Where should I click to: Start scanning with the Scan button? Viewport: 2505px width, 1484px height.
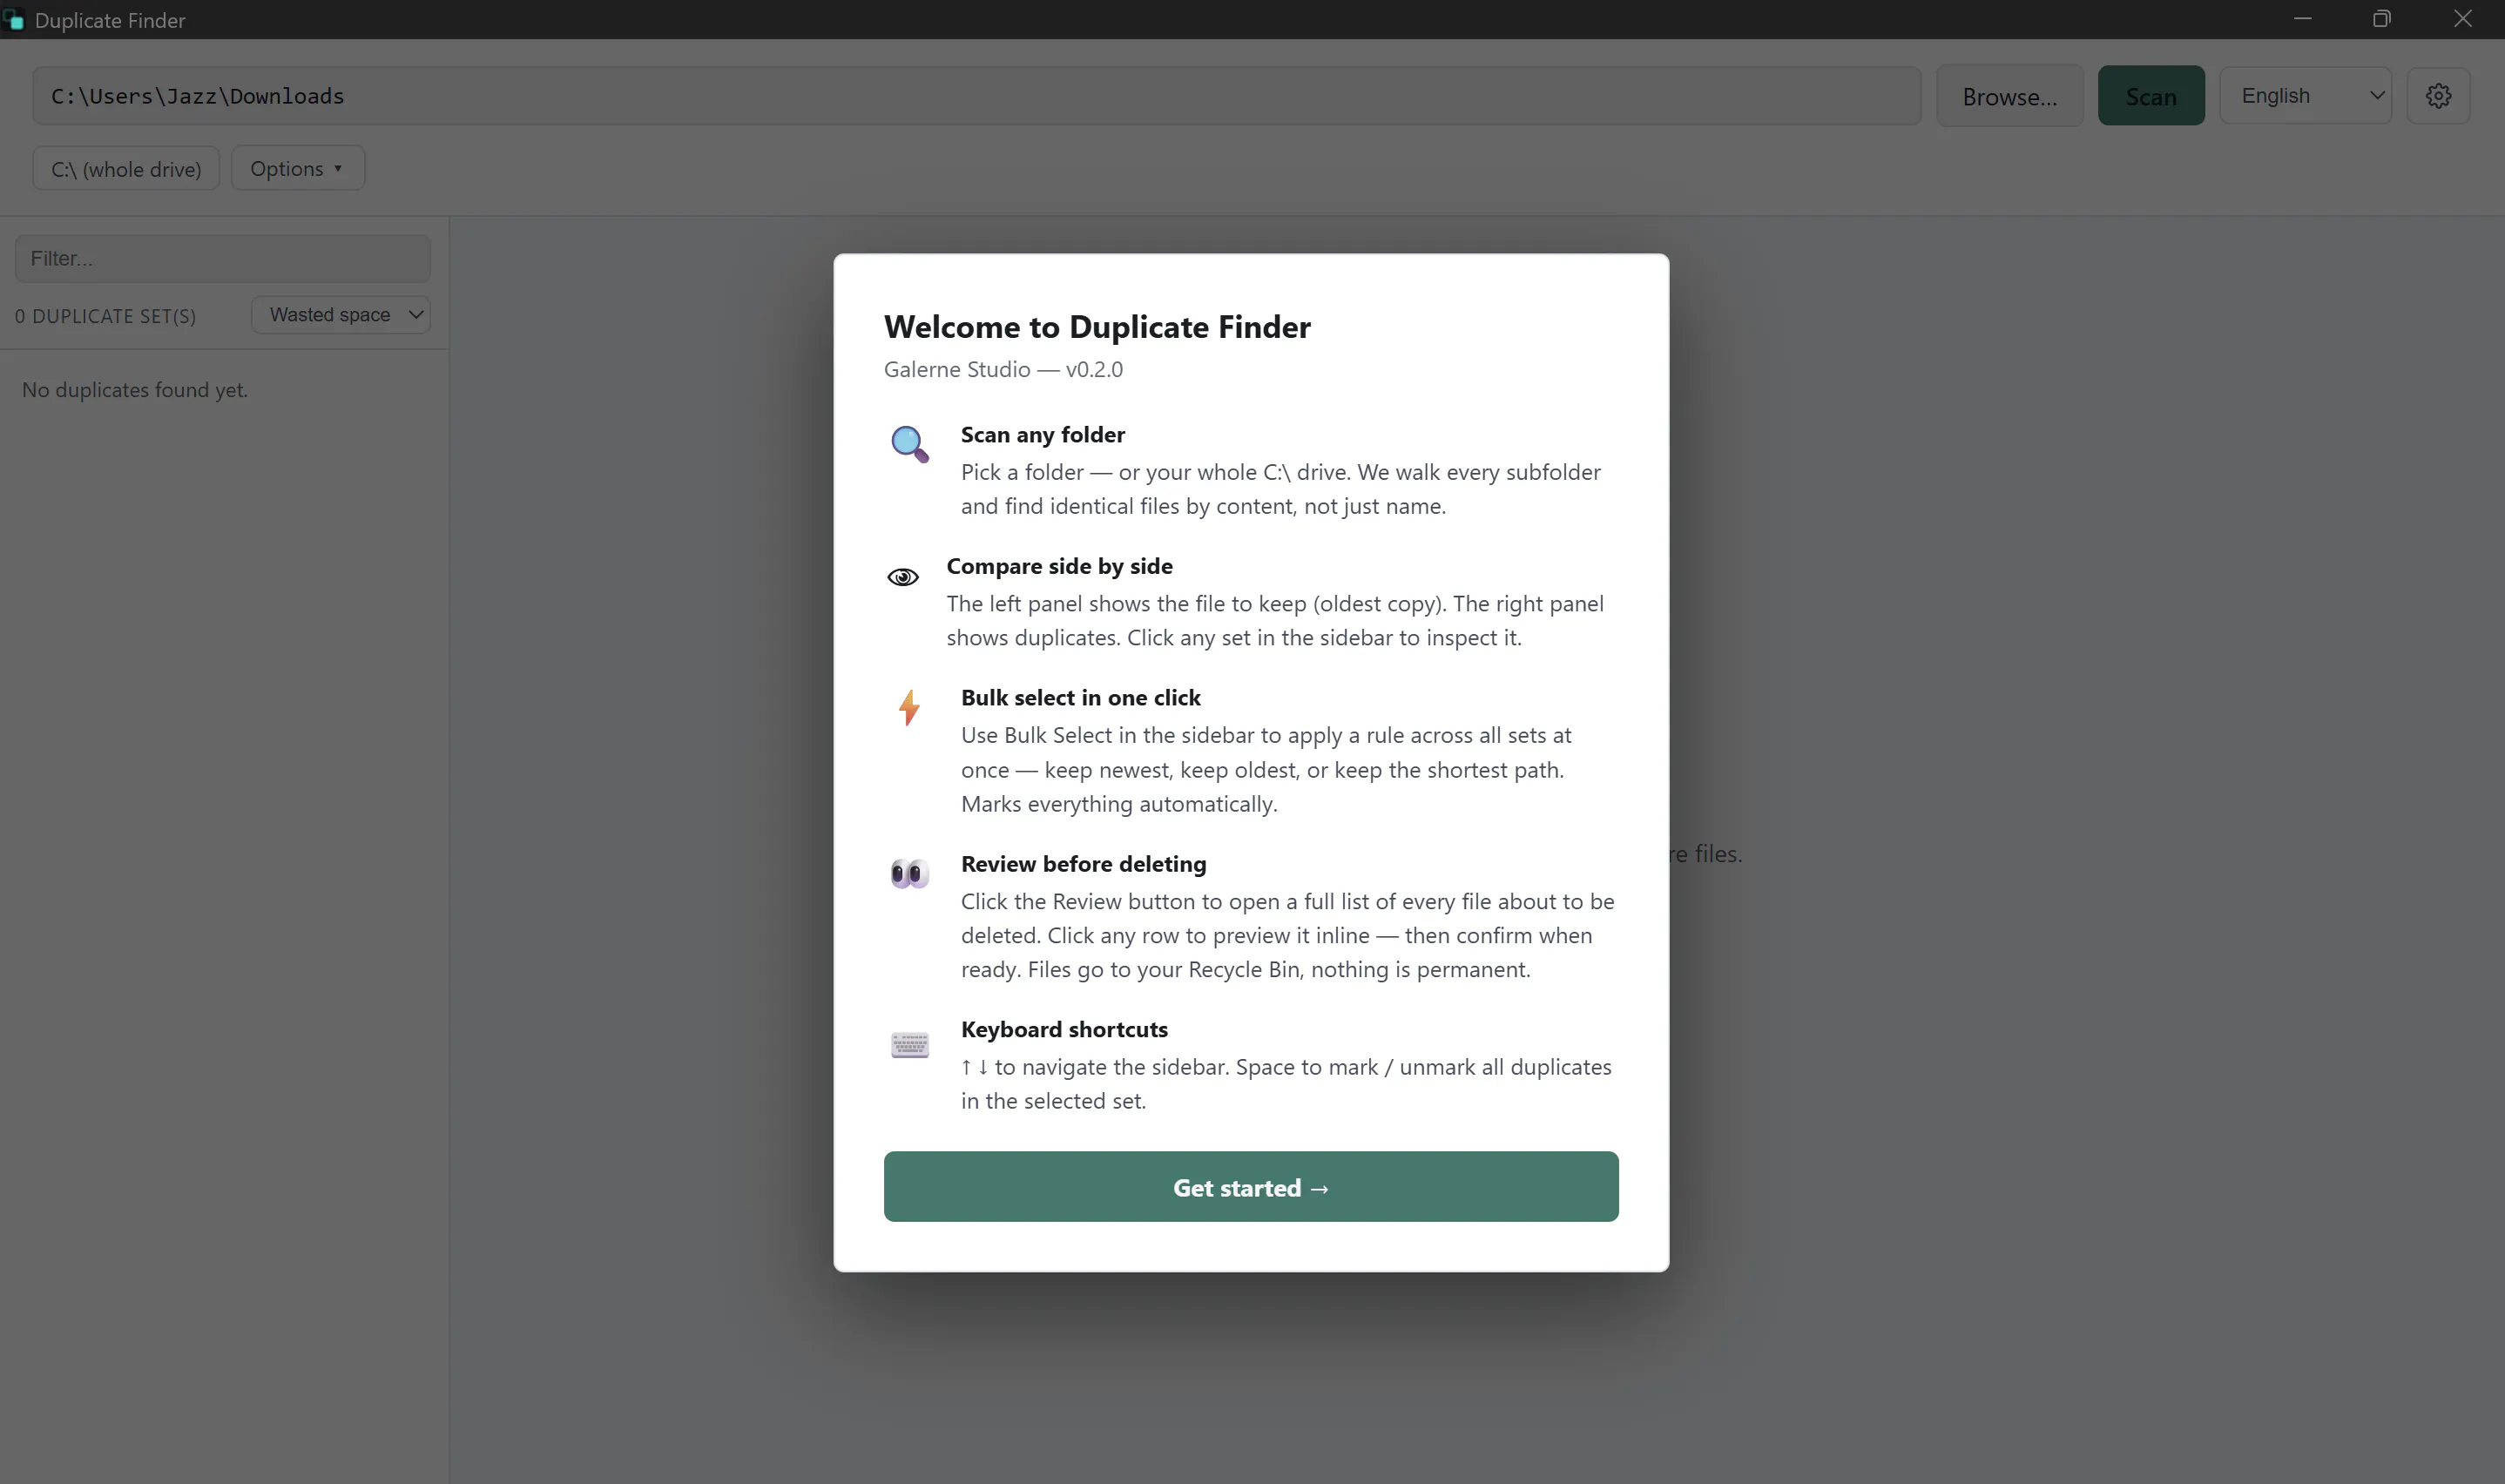click(x=2151, y=96)
